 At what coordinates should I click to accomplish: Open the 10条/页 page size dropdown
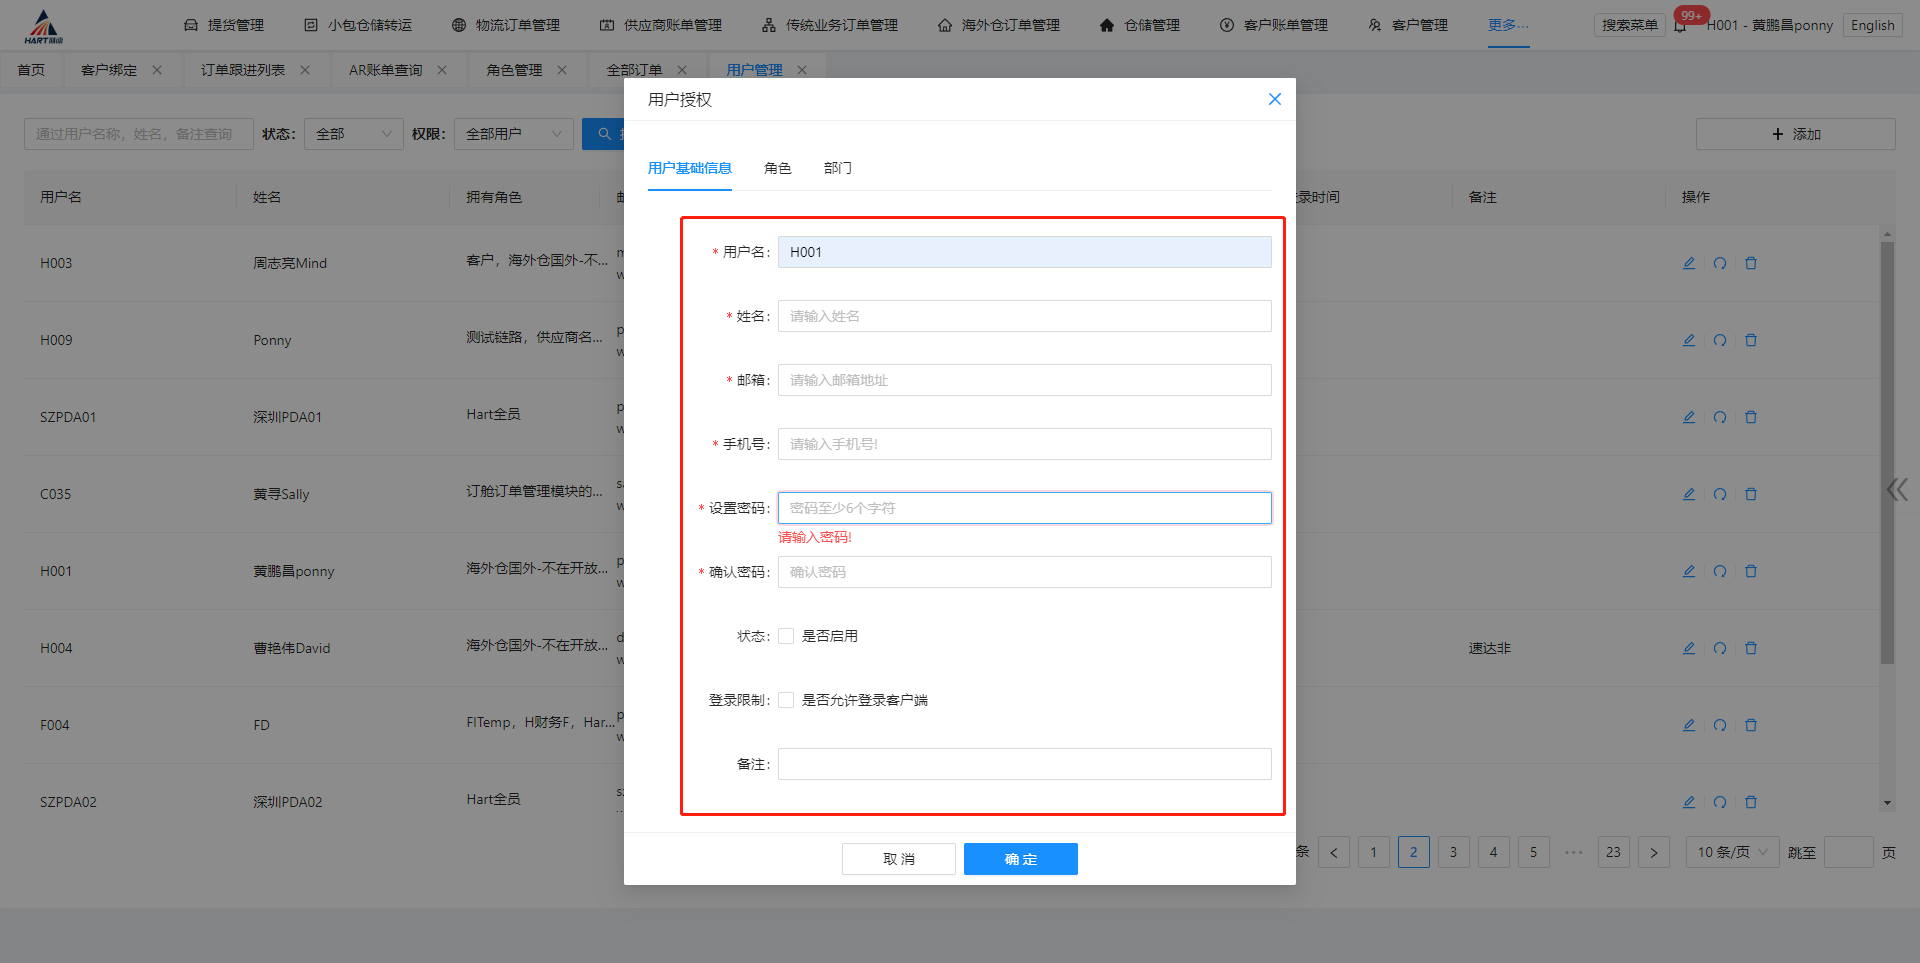(x=1732, y=852)
